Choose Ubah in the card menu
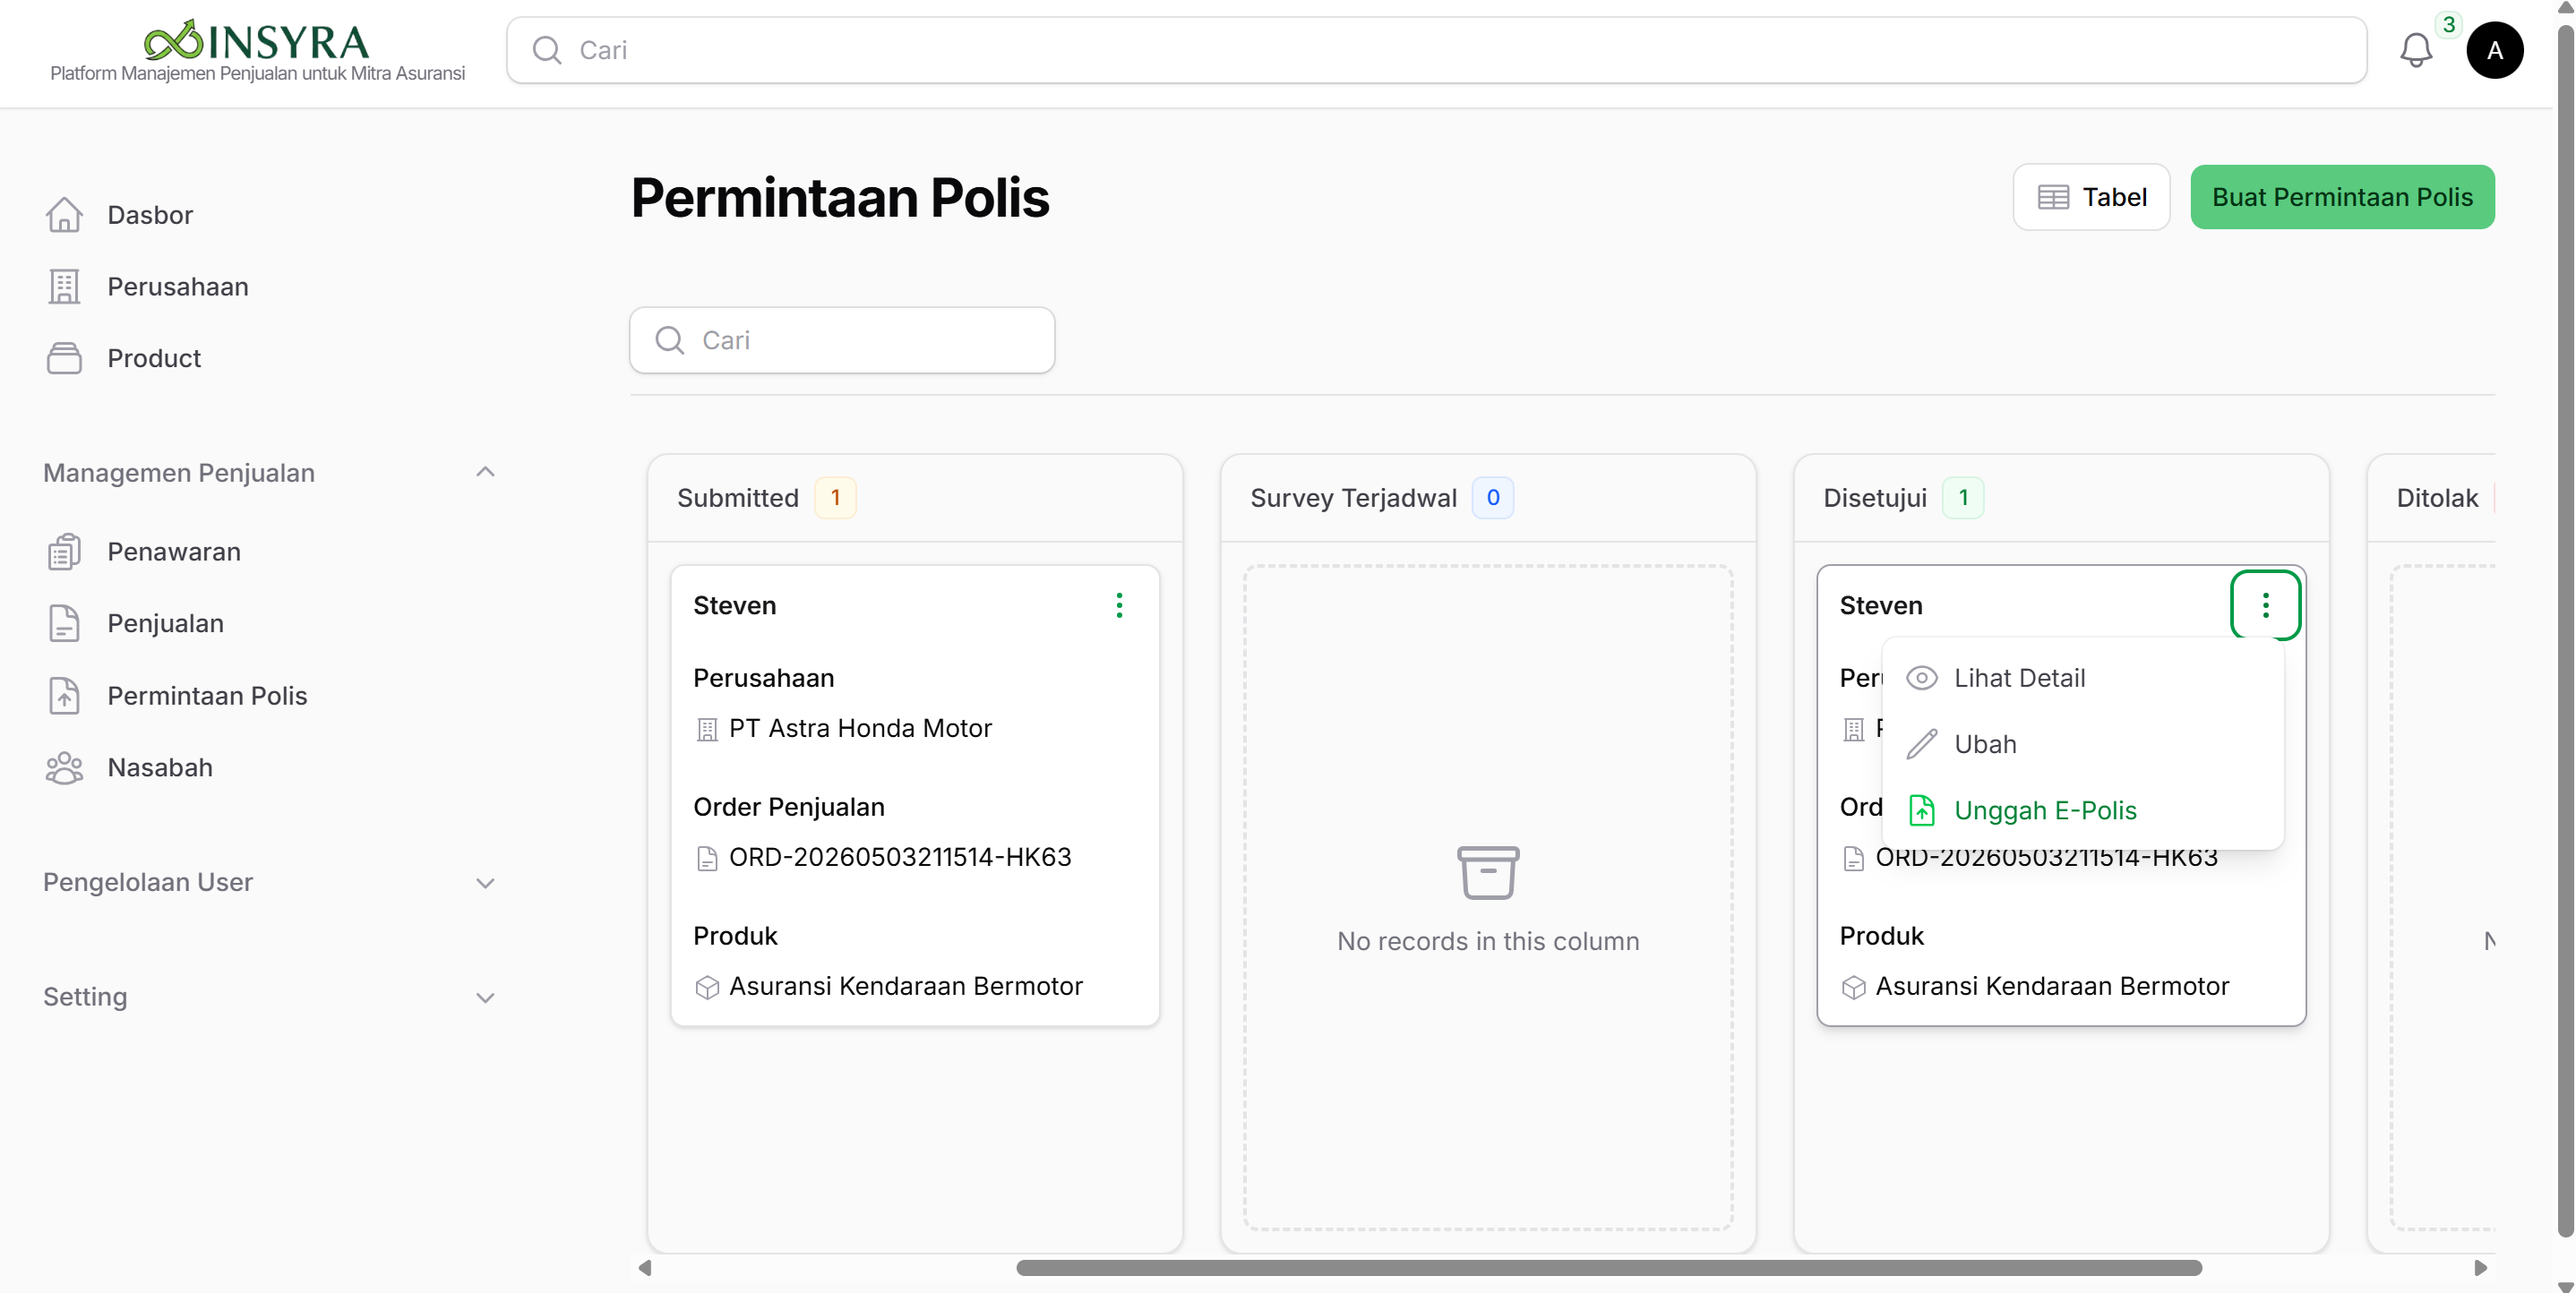The width and height of the screenshot is (2576, 1293). (x=2082, y=744)
